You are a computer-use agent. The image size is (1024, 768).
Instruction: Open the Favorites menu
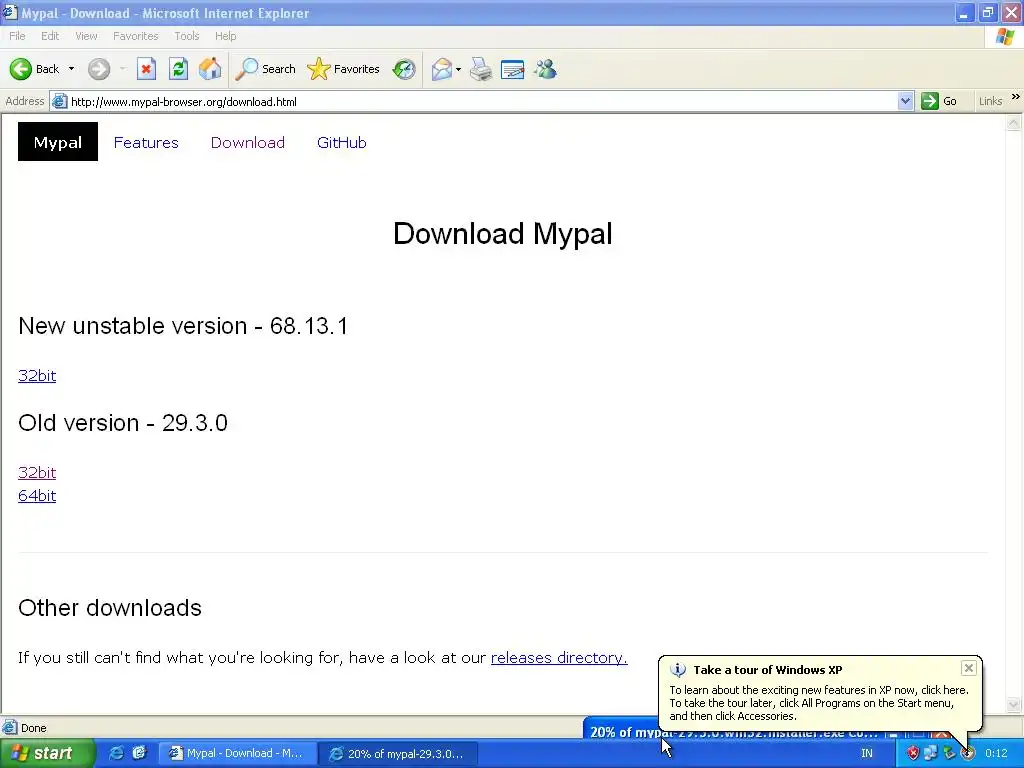[x=136, y=36]
